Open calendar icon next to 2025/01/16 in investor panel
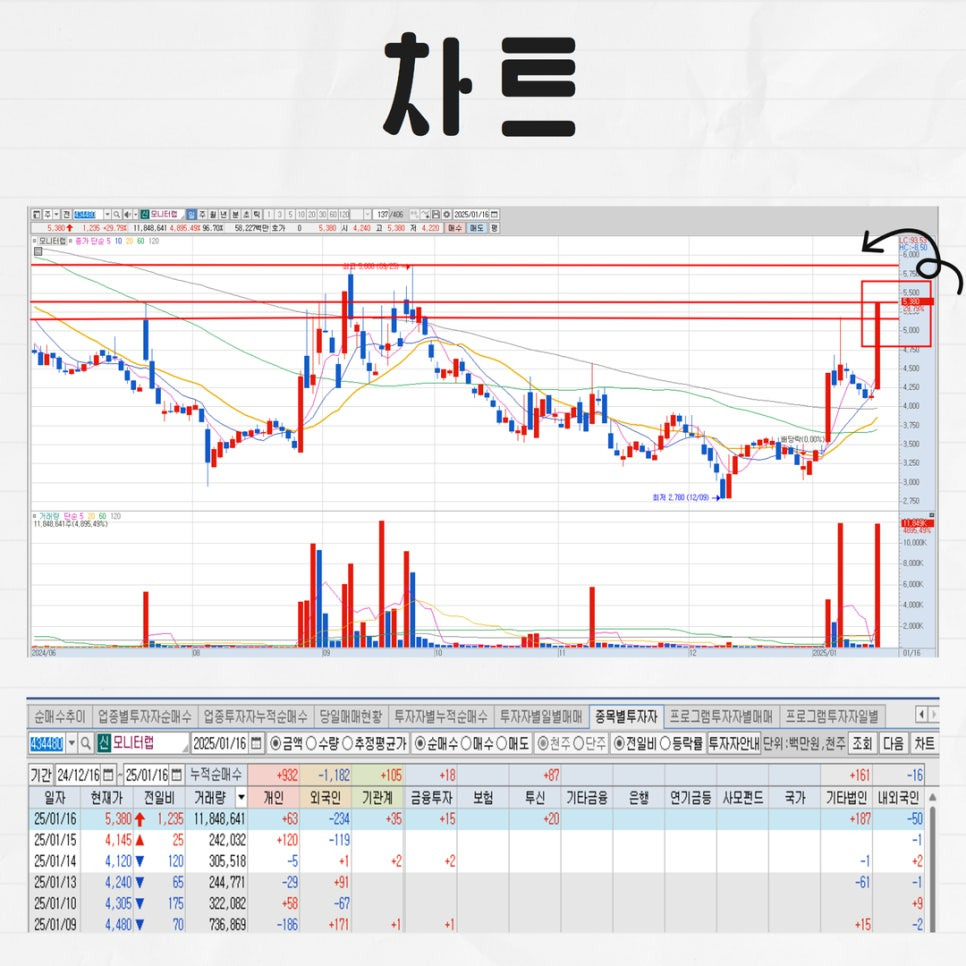Image resolution: width=966 pixels, height=966 pixels. pyautogui.click(x=257, y=743)
